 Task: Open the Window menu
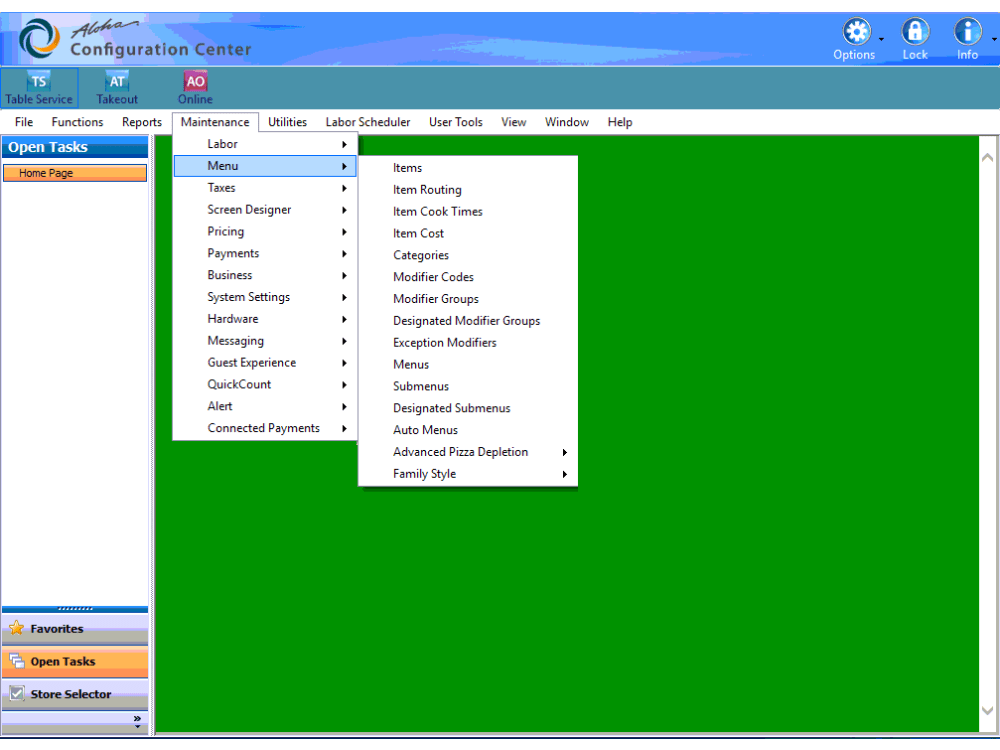[x=566, y=122]
